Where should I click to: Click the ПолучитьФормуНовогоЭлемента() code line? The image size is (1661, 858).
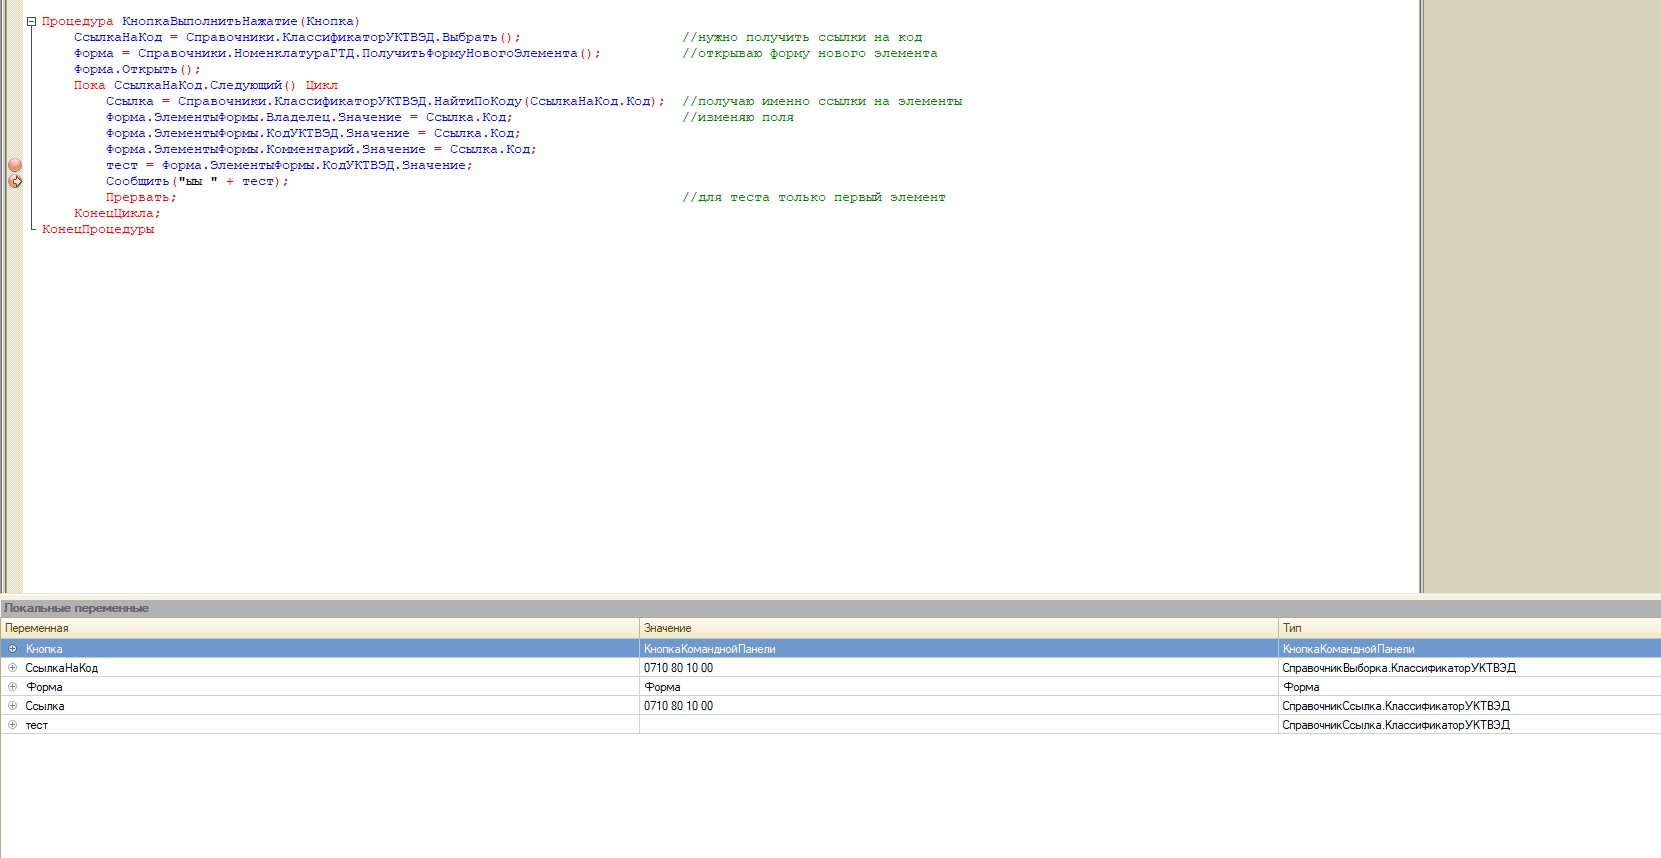coord(337,53)
